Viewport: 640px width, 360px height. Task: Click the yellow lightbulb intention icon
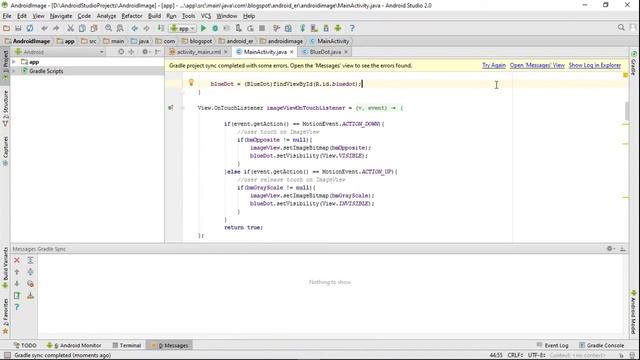click(x=191, y=83)
